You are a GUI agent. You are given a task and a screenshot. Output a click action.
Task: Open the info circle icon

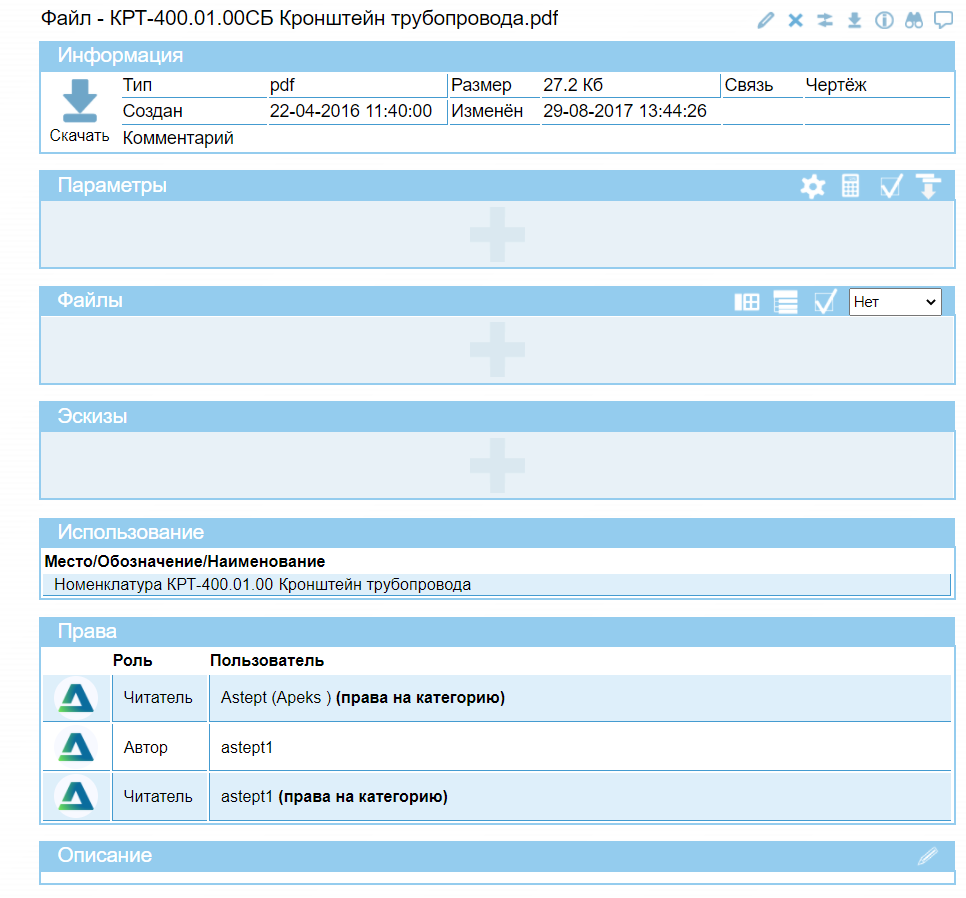coord(884,20)
